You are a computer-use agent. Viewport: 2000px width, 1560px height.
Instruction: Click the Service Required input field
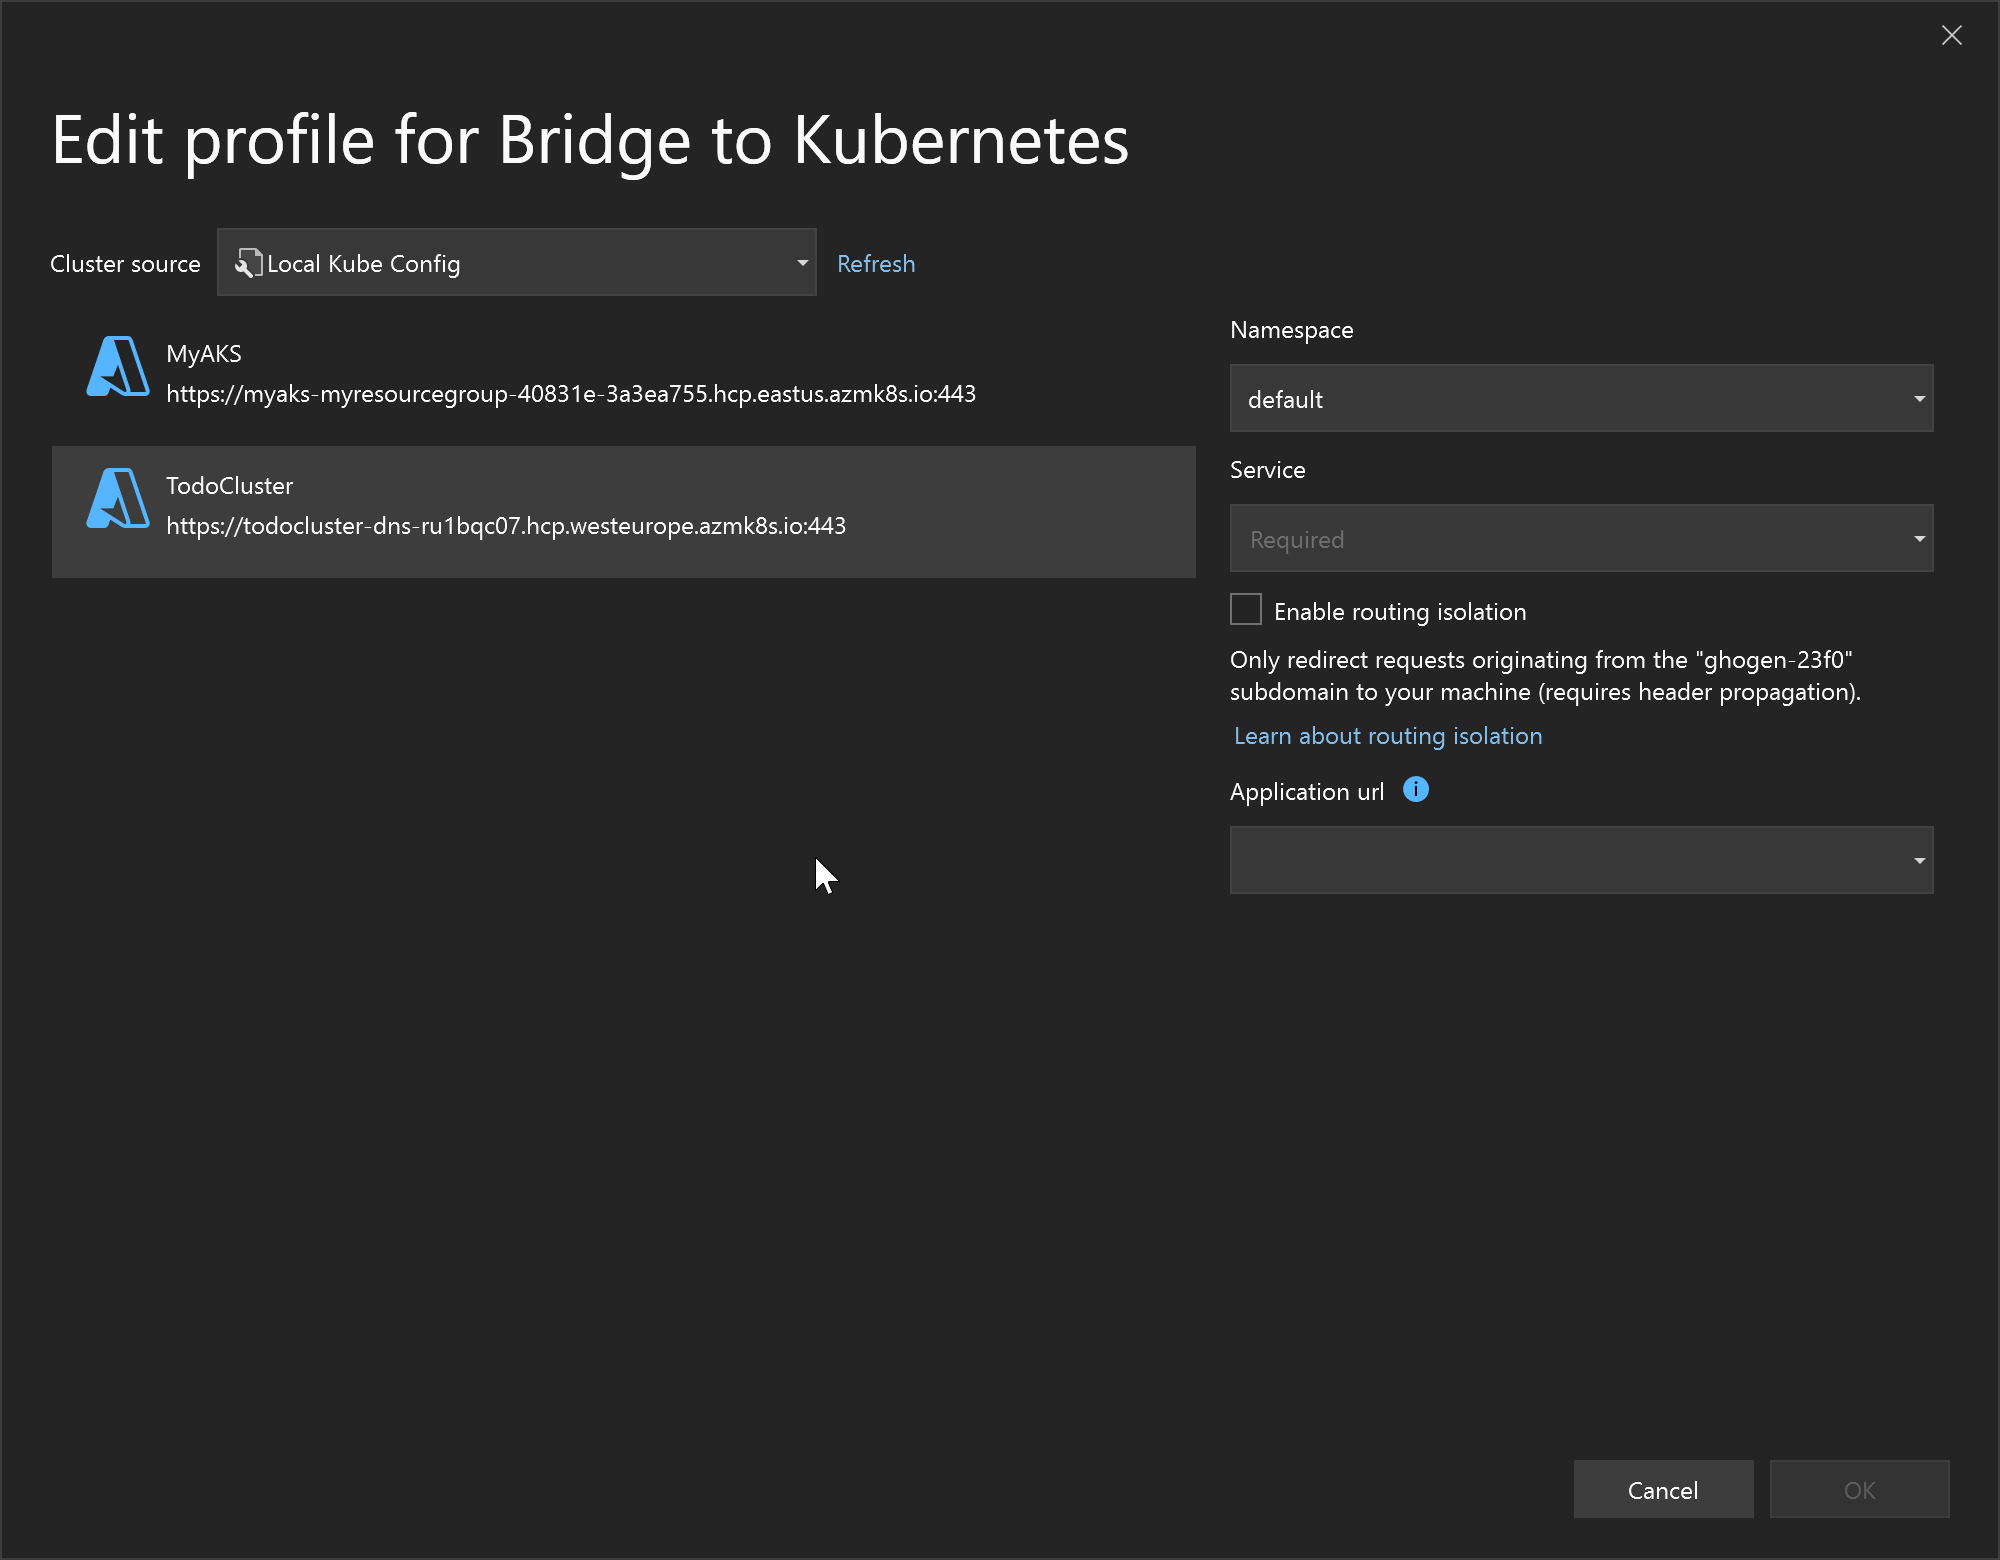click(x=1581, y=537)
